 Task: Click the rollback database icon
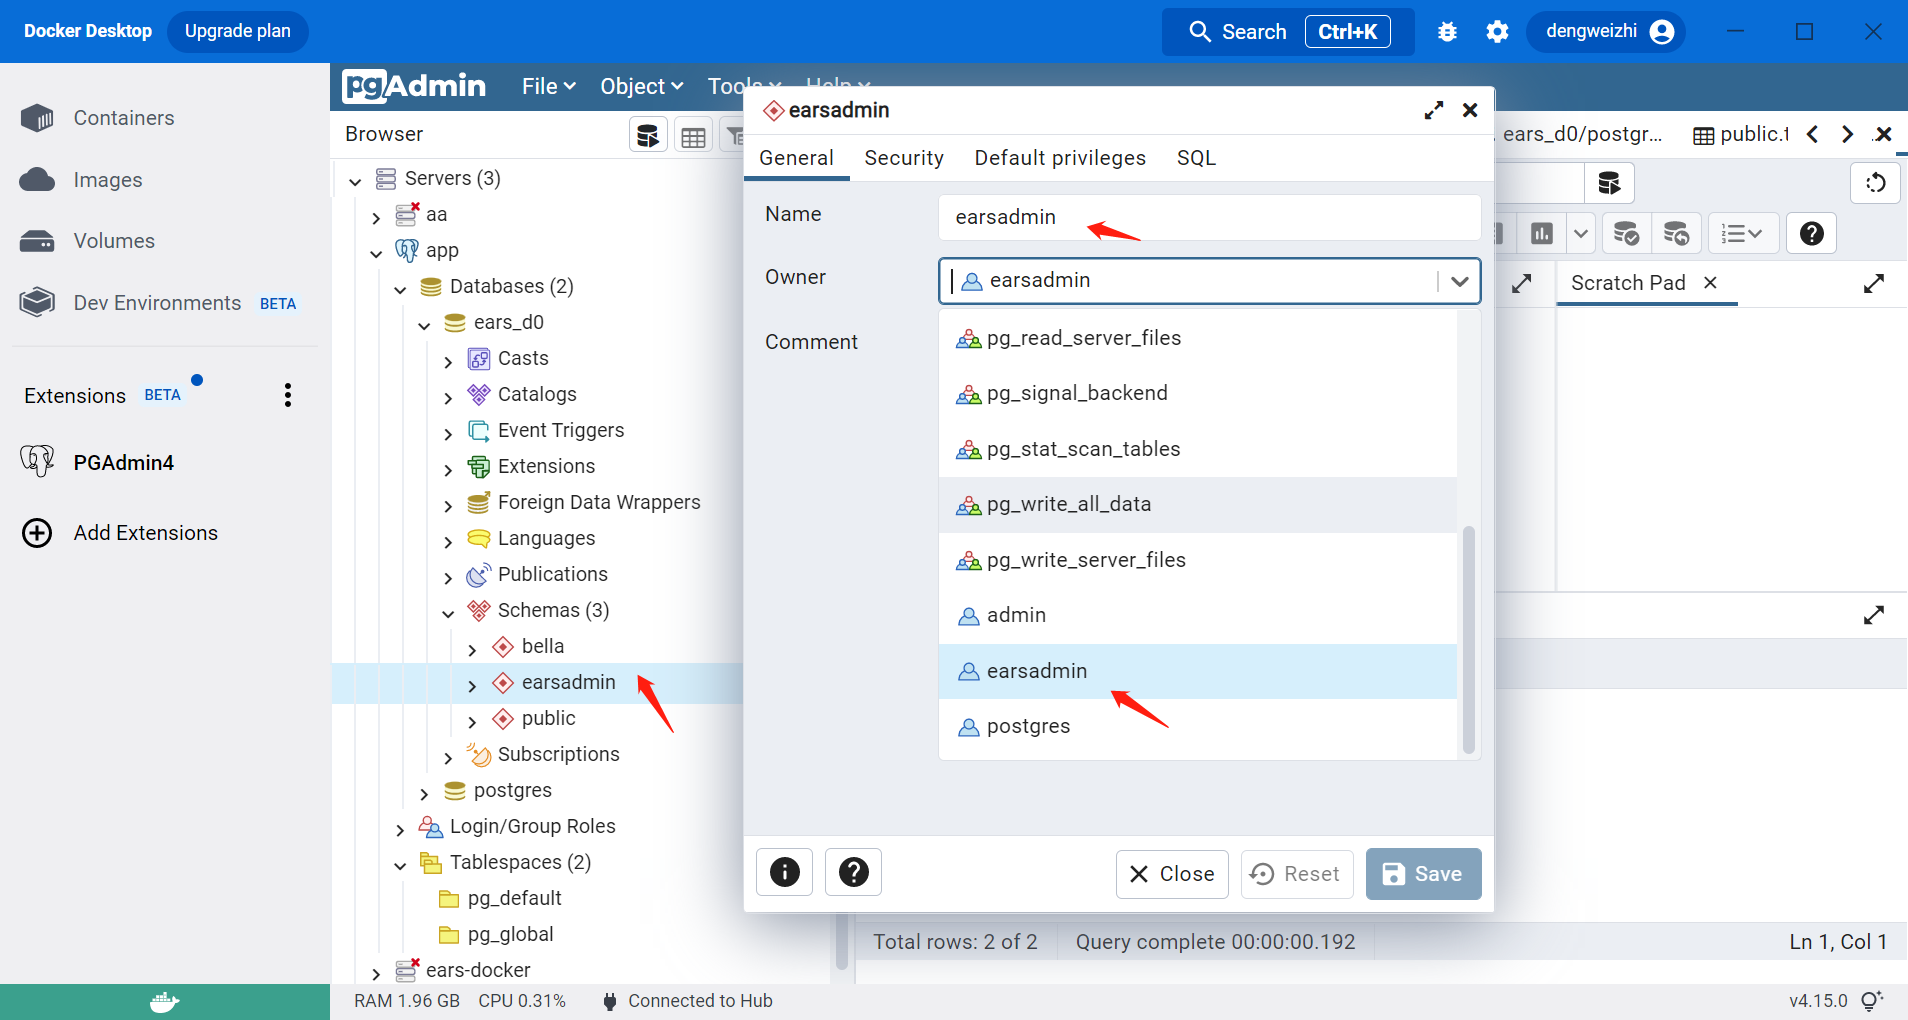tap(1676, 233)
